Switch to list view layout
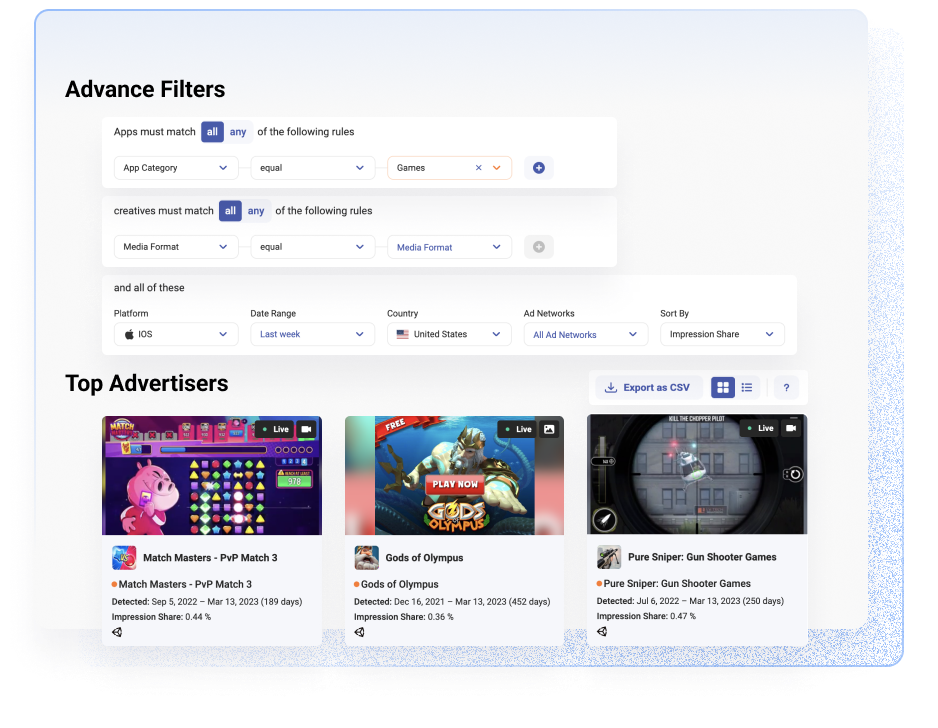 tap(747, 388)
